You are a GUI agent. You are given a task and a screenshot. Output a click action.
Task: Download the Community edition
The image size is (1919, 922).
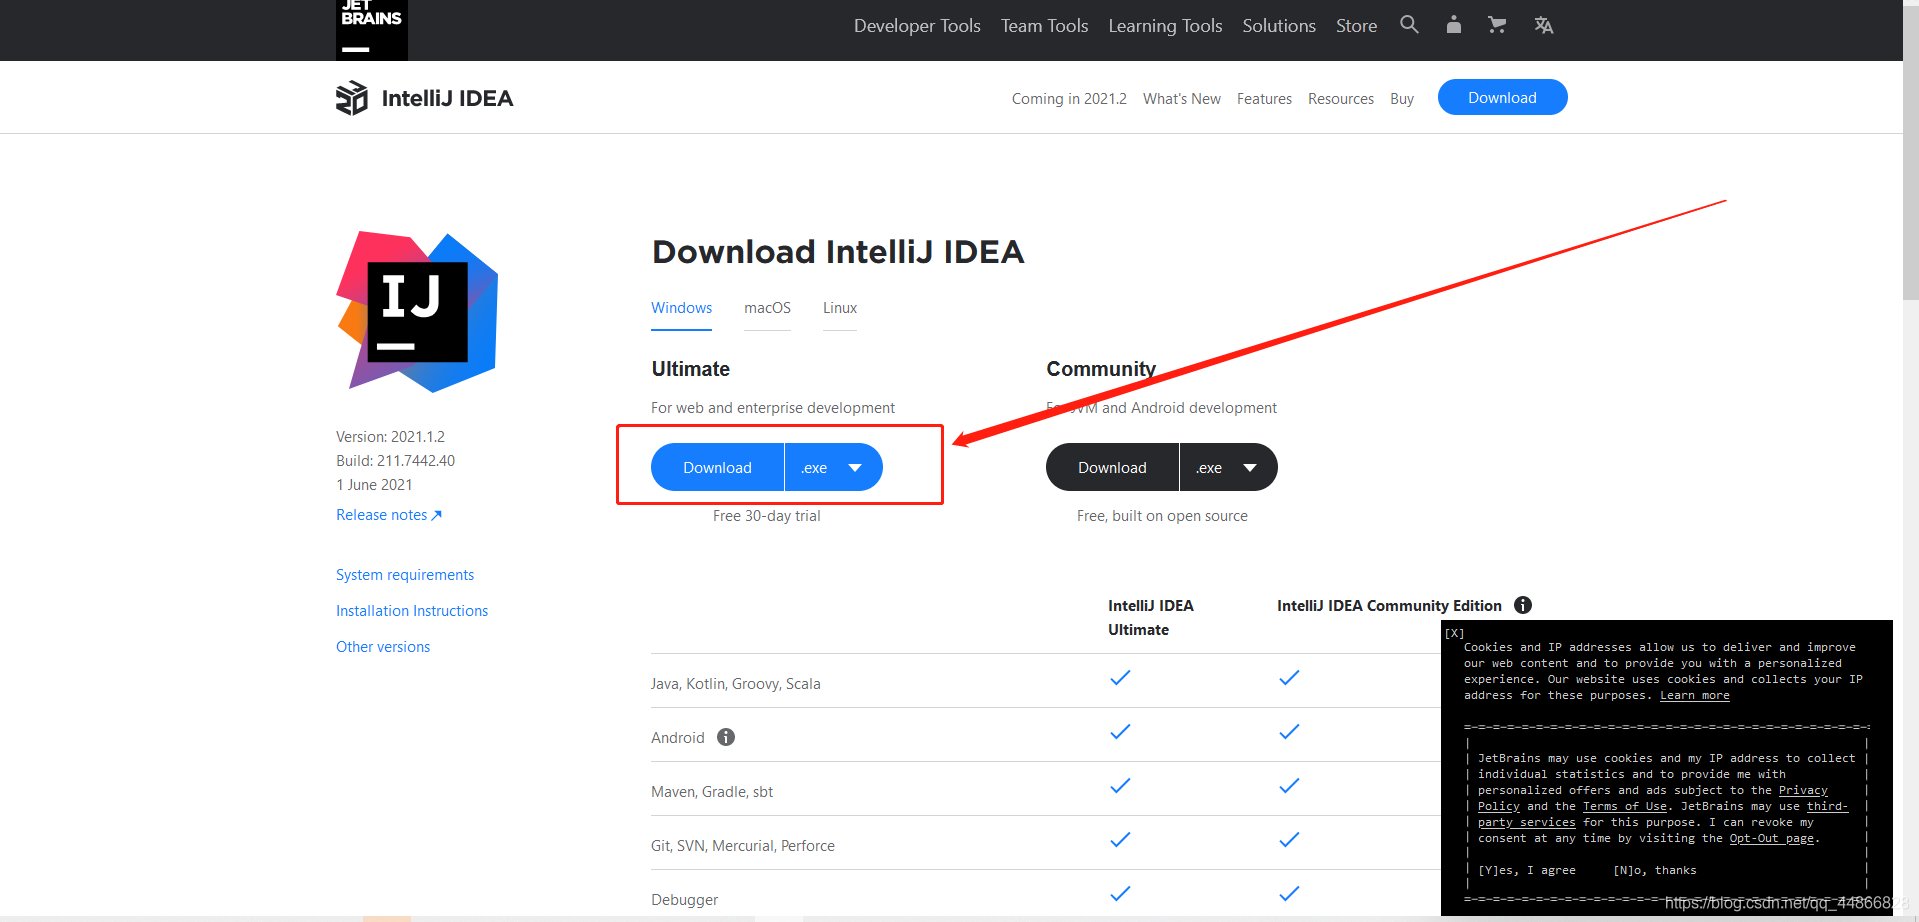pyautogui.click(x=1112, y=467)
